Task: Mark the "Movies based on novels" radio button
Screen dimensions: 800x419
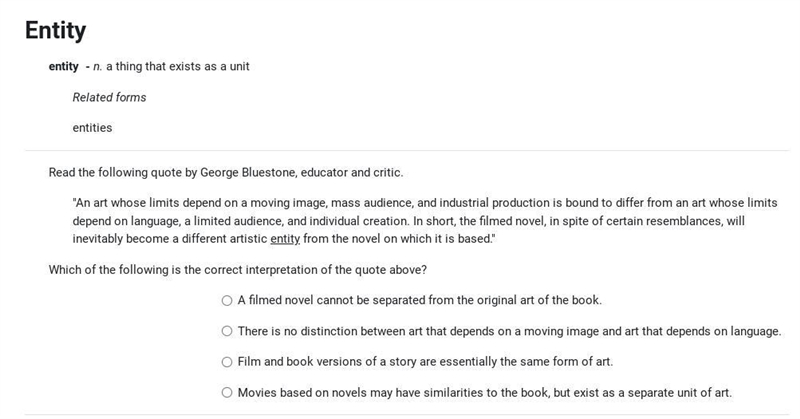Action: click(227, 392)
